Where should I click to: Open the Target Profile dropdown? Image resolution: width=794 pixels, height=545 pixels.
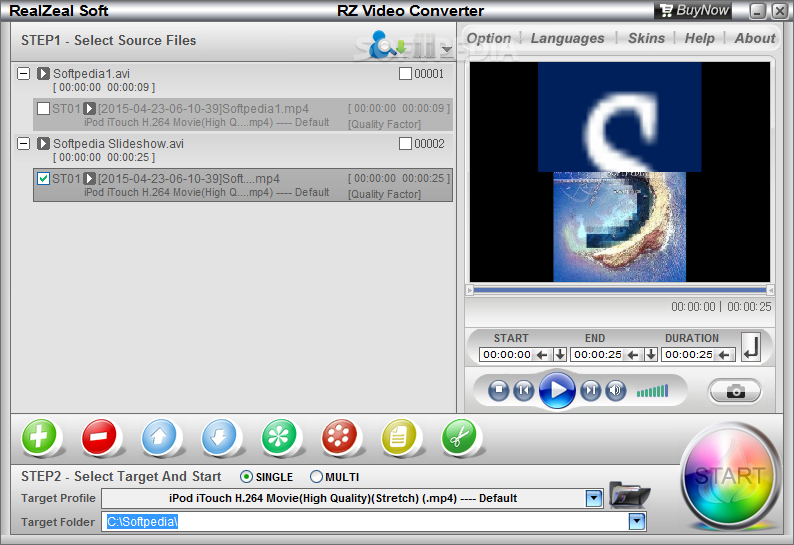594,498
